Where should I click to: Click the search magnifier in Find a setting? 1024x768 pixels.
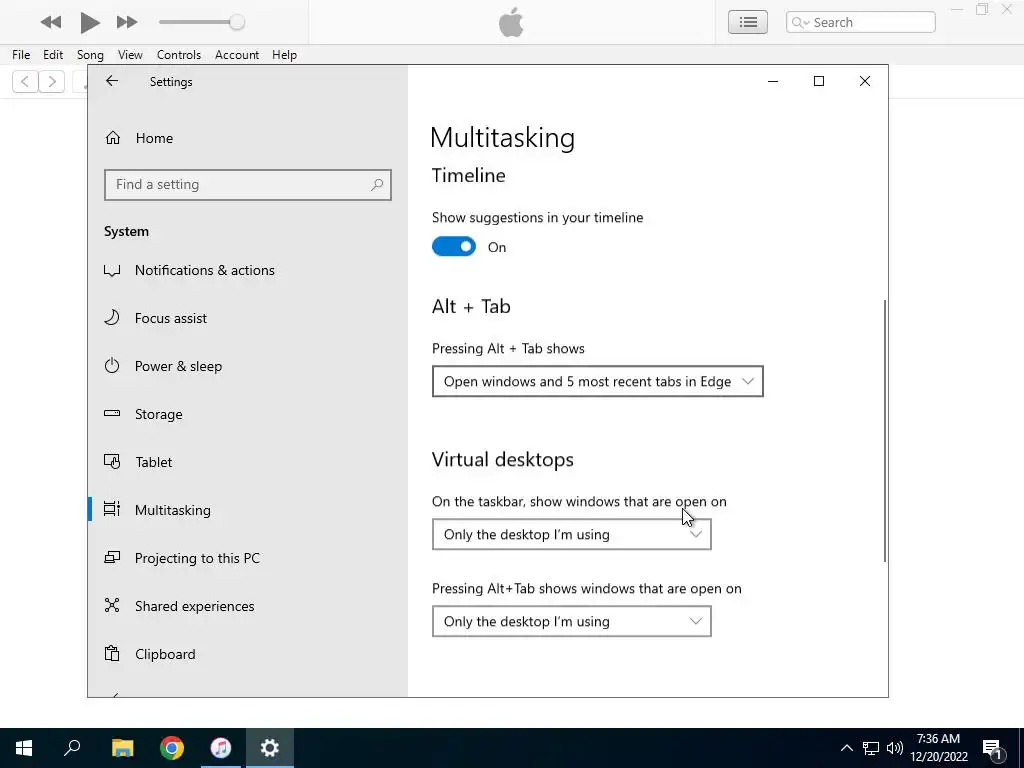(x=377, y=185)
